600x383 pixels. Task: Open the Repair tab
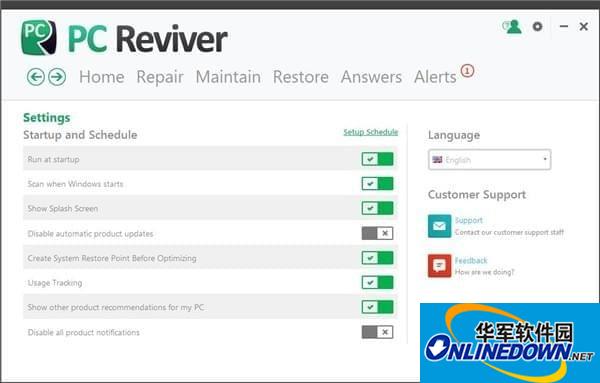pos(160,77)
